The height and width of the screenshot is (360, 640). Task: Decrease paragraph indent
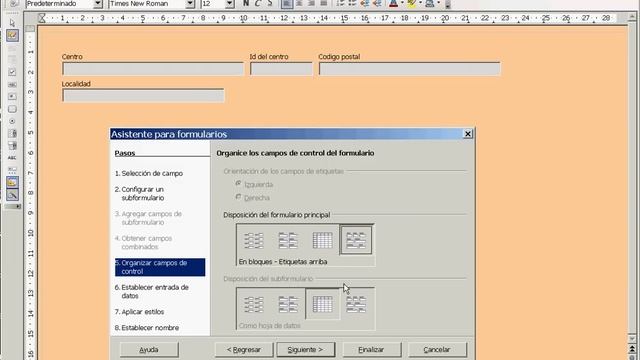[x=365, y=3]
